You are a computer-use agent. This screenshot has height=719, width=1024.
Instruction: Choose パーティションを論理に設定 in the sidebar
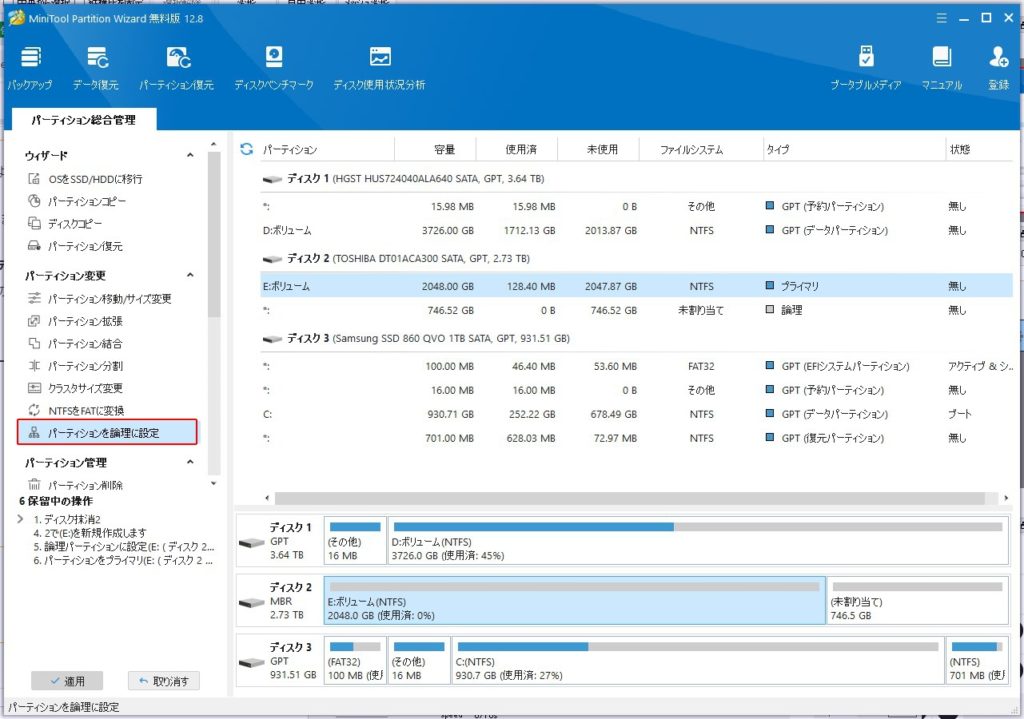click(108, 433)
